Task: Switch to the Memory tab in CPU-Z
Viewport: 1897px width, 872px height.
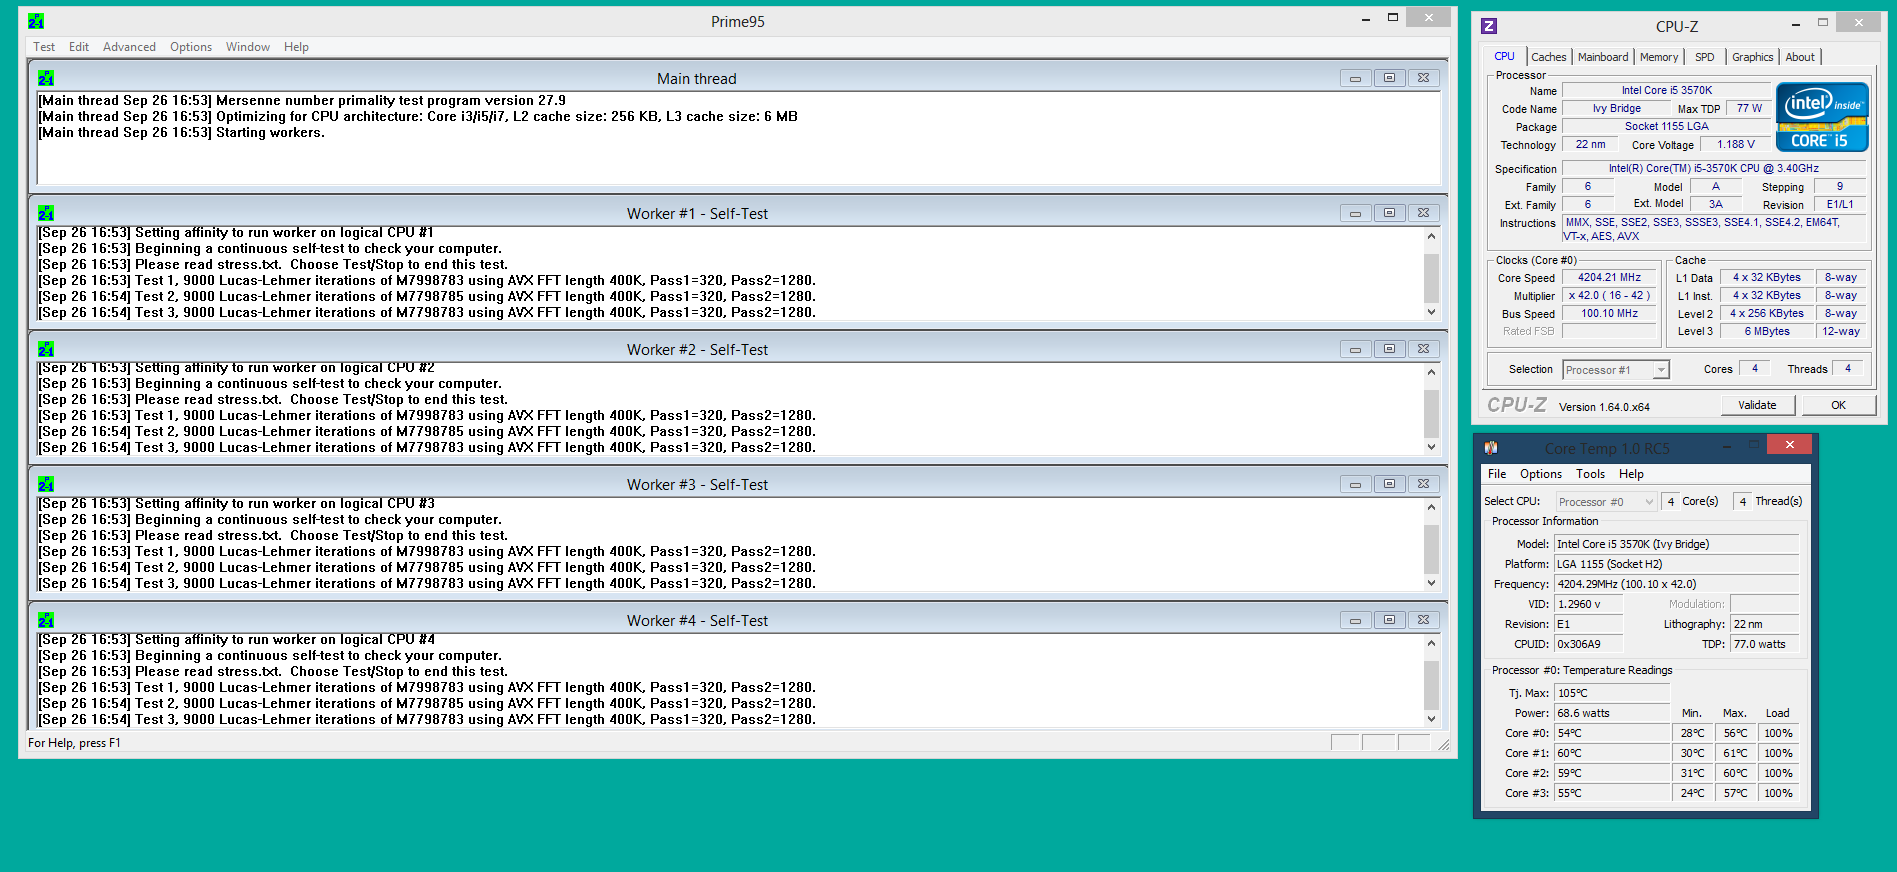Action: coord(1659,57)
